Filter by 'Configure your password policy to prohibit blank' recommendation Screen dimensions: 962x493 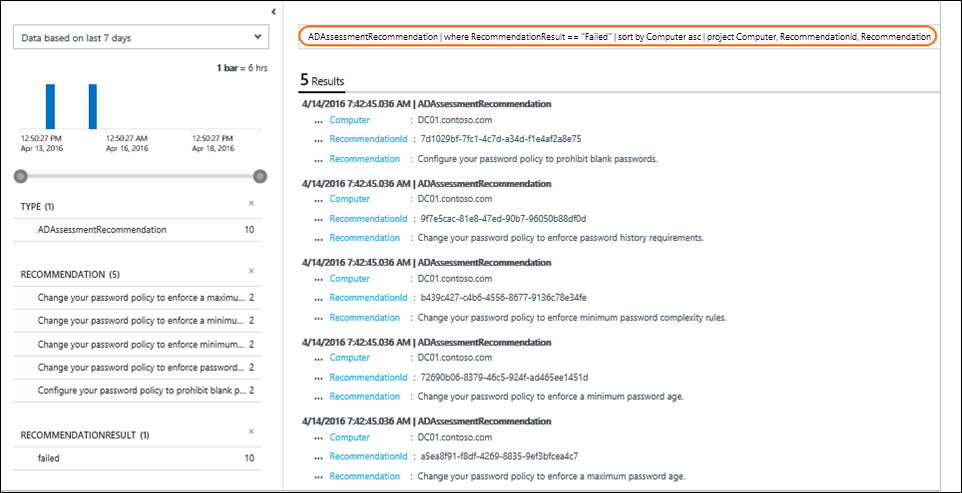point(139,390)
